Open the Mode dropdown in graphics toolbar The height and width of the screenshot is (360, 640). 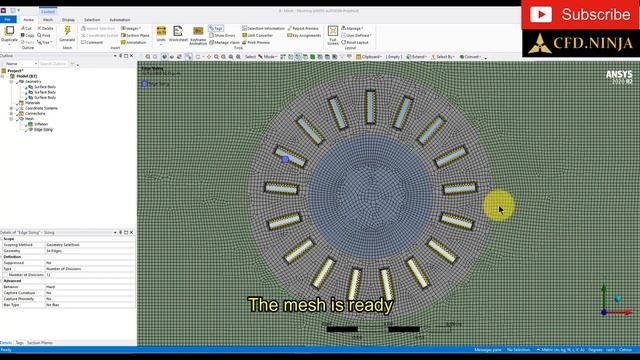point(269,57)
